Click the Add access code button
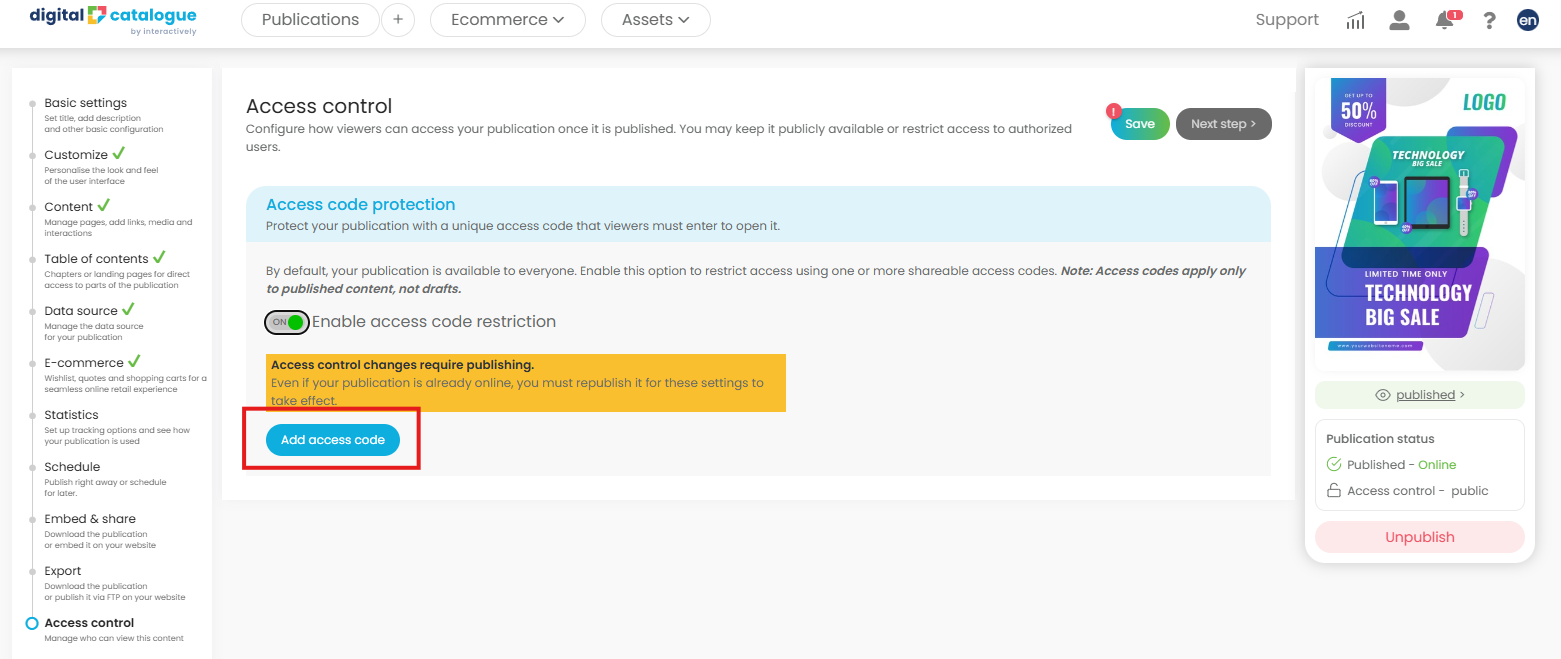The height and width of the screenshot is (659, 1561). 333,440
